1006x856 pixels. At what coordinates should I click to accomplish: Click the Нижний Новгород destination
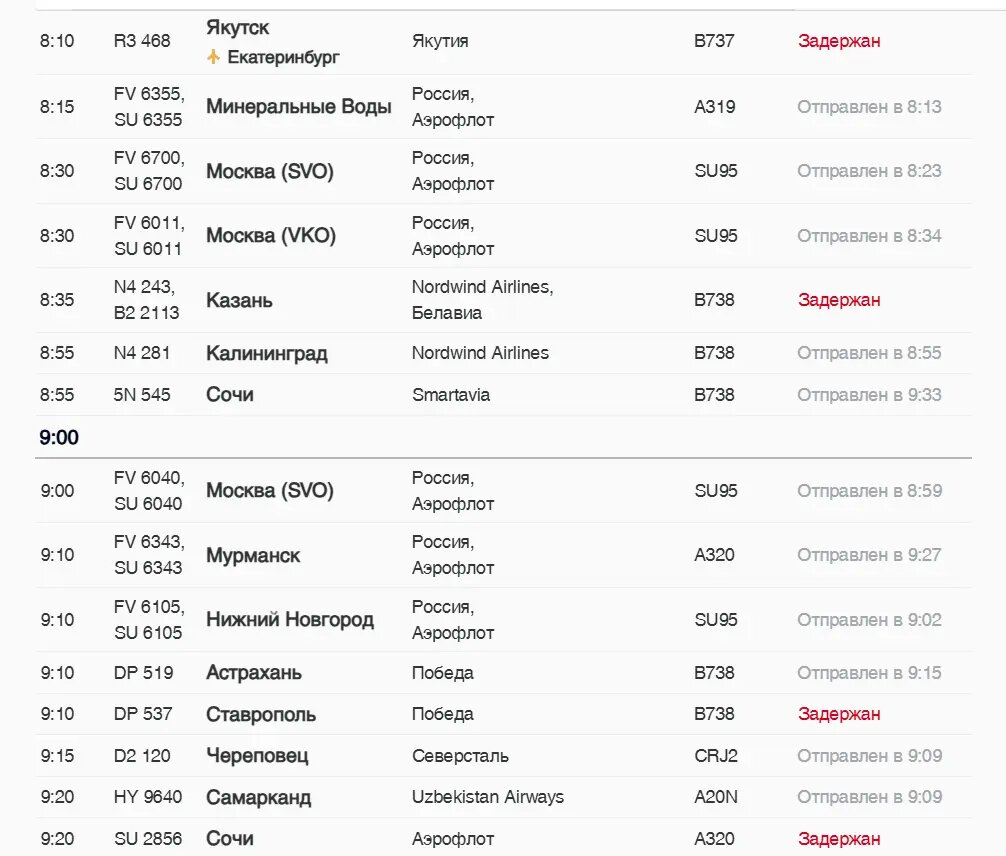click(x=289, y=620)
